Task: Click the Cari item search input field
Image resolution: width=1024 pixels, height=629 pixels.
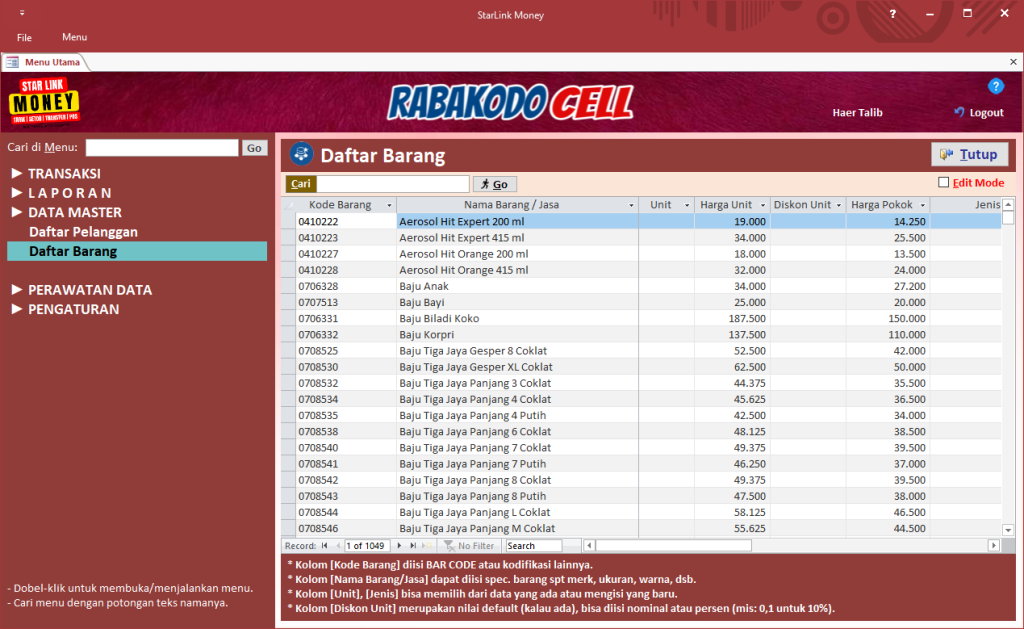Action: 392,184
